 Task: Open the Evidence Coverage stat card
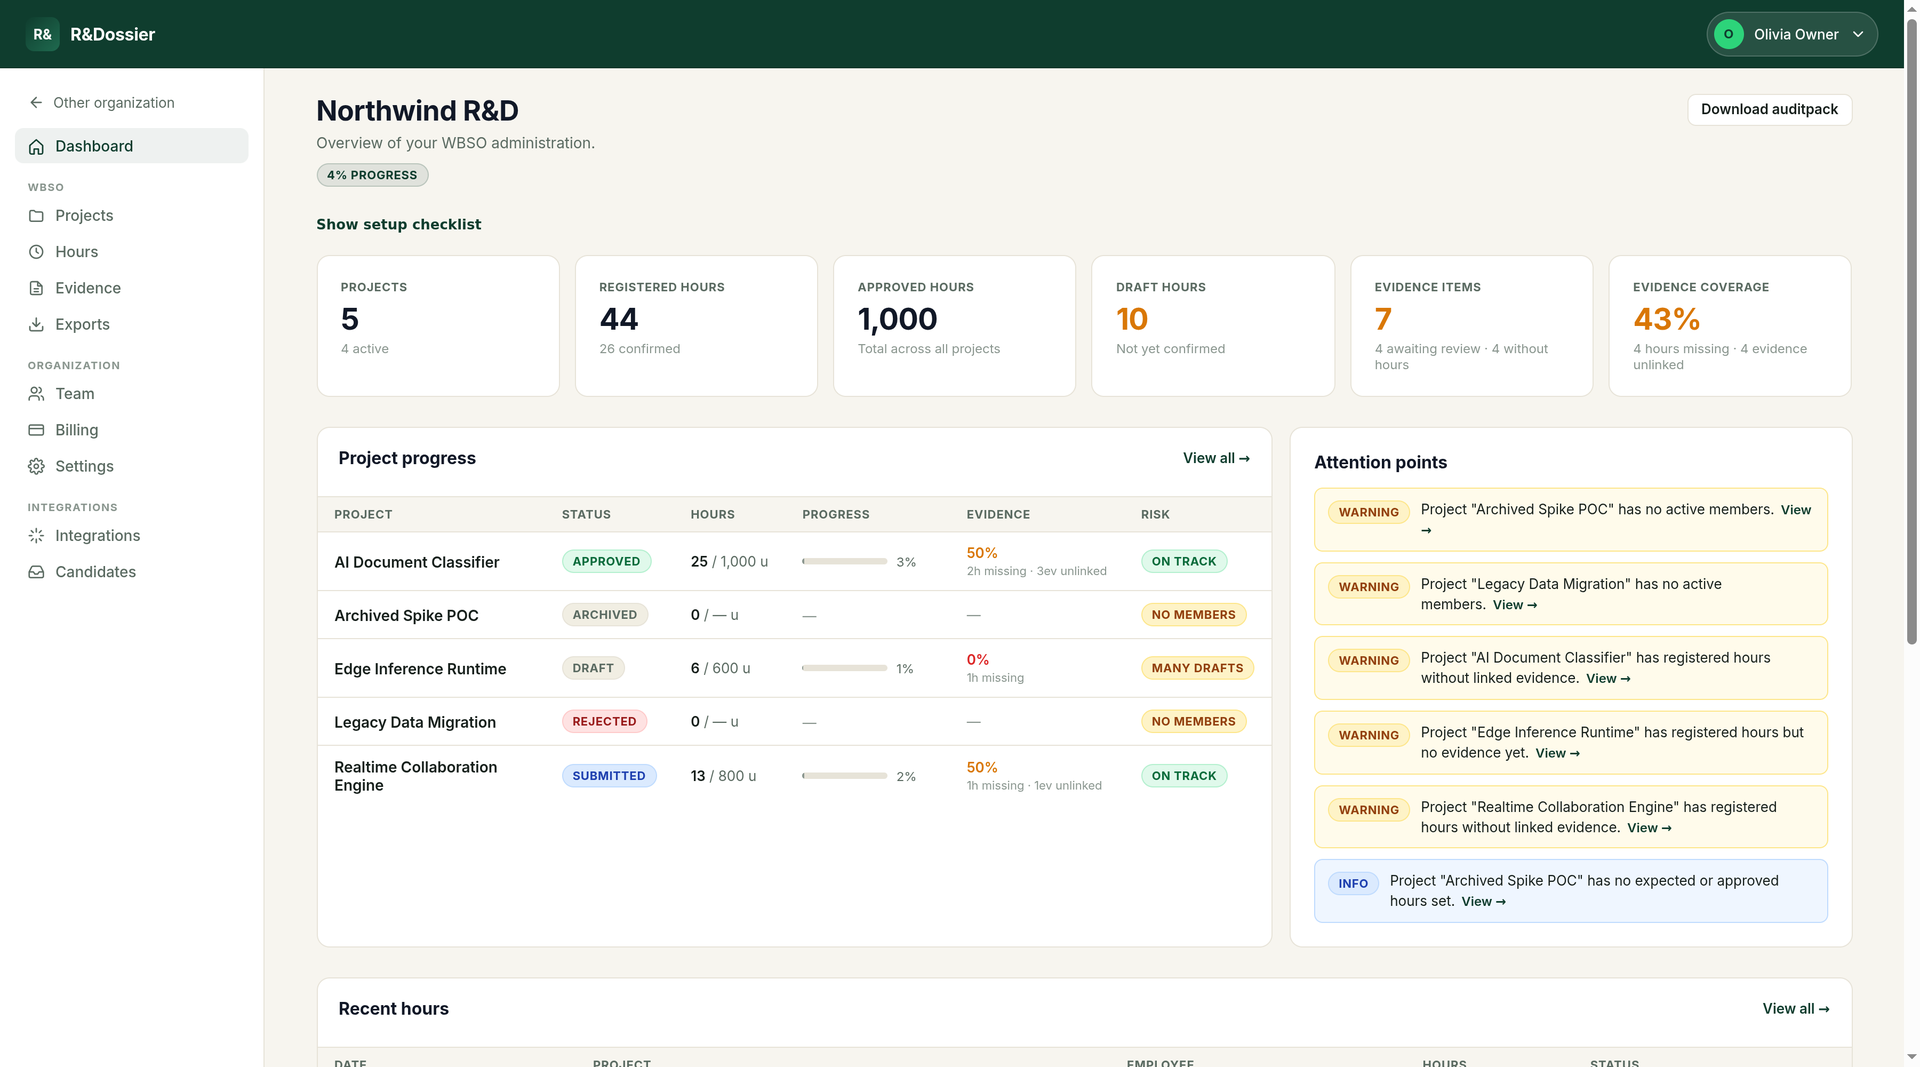tap(1729, 326)
